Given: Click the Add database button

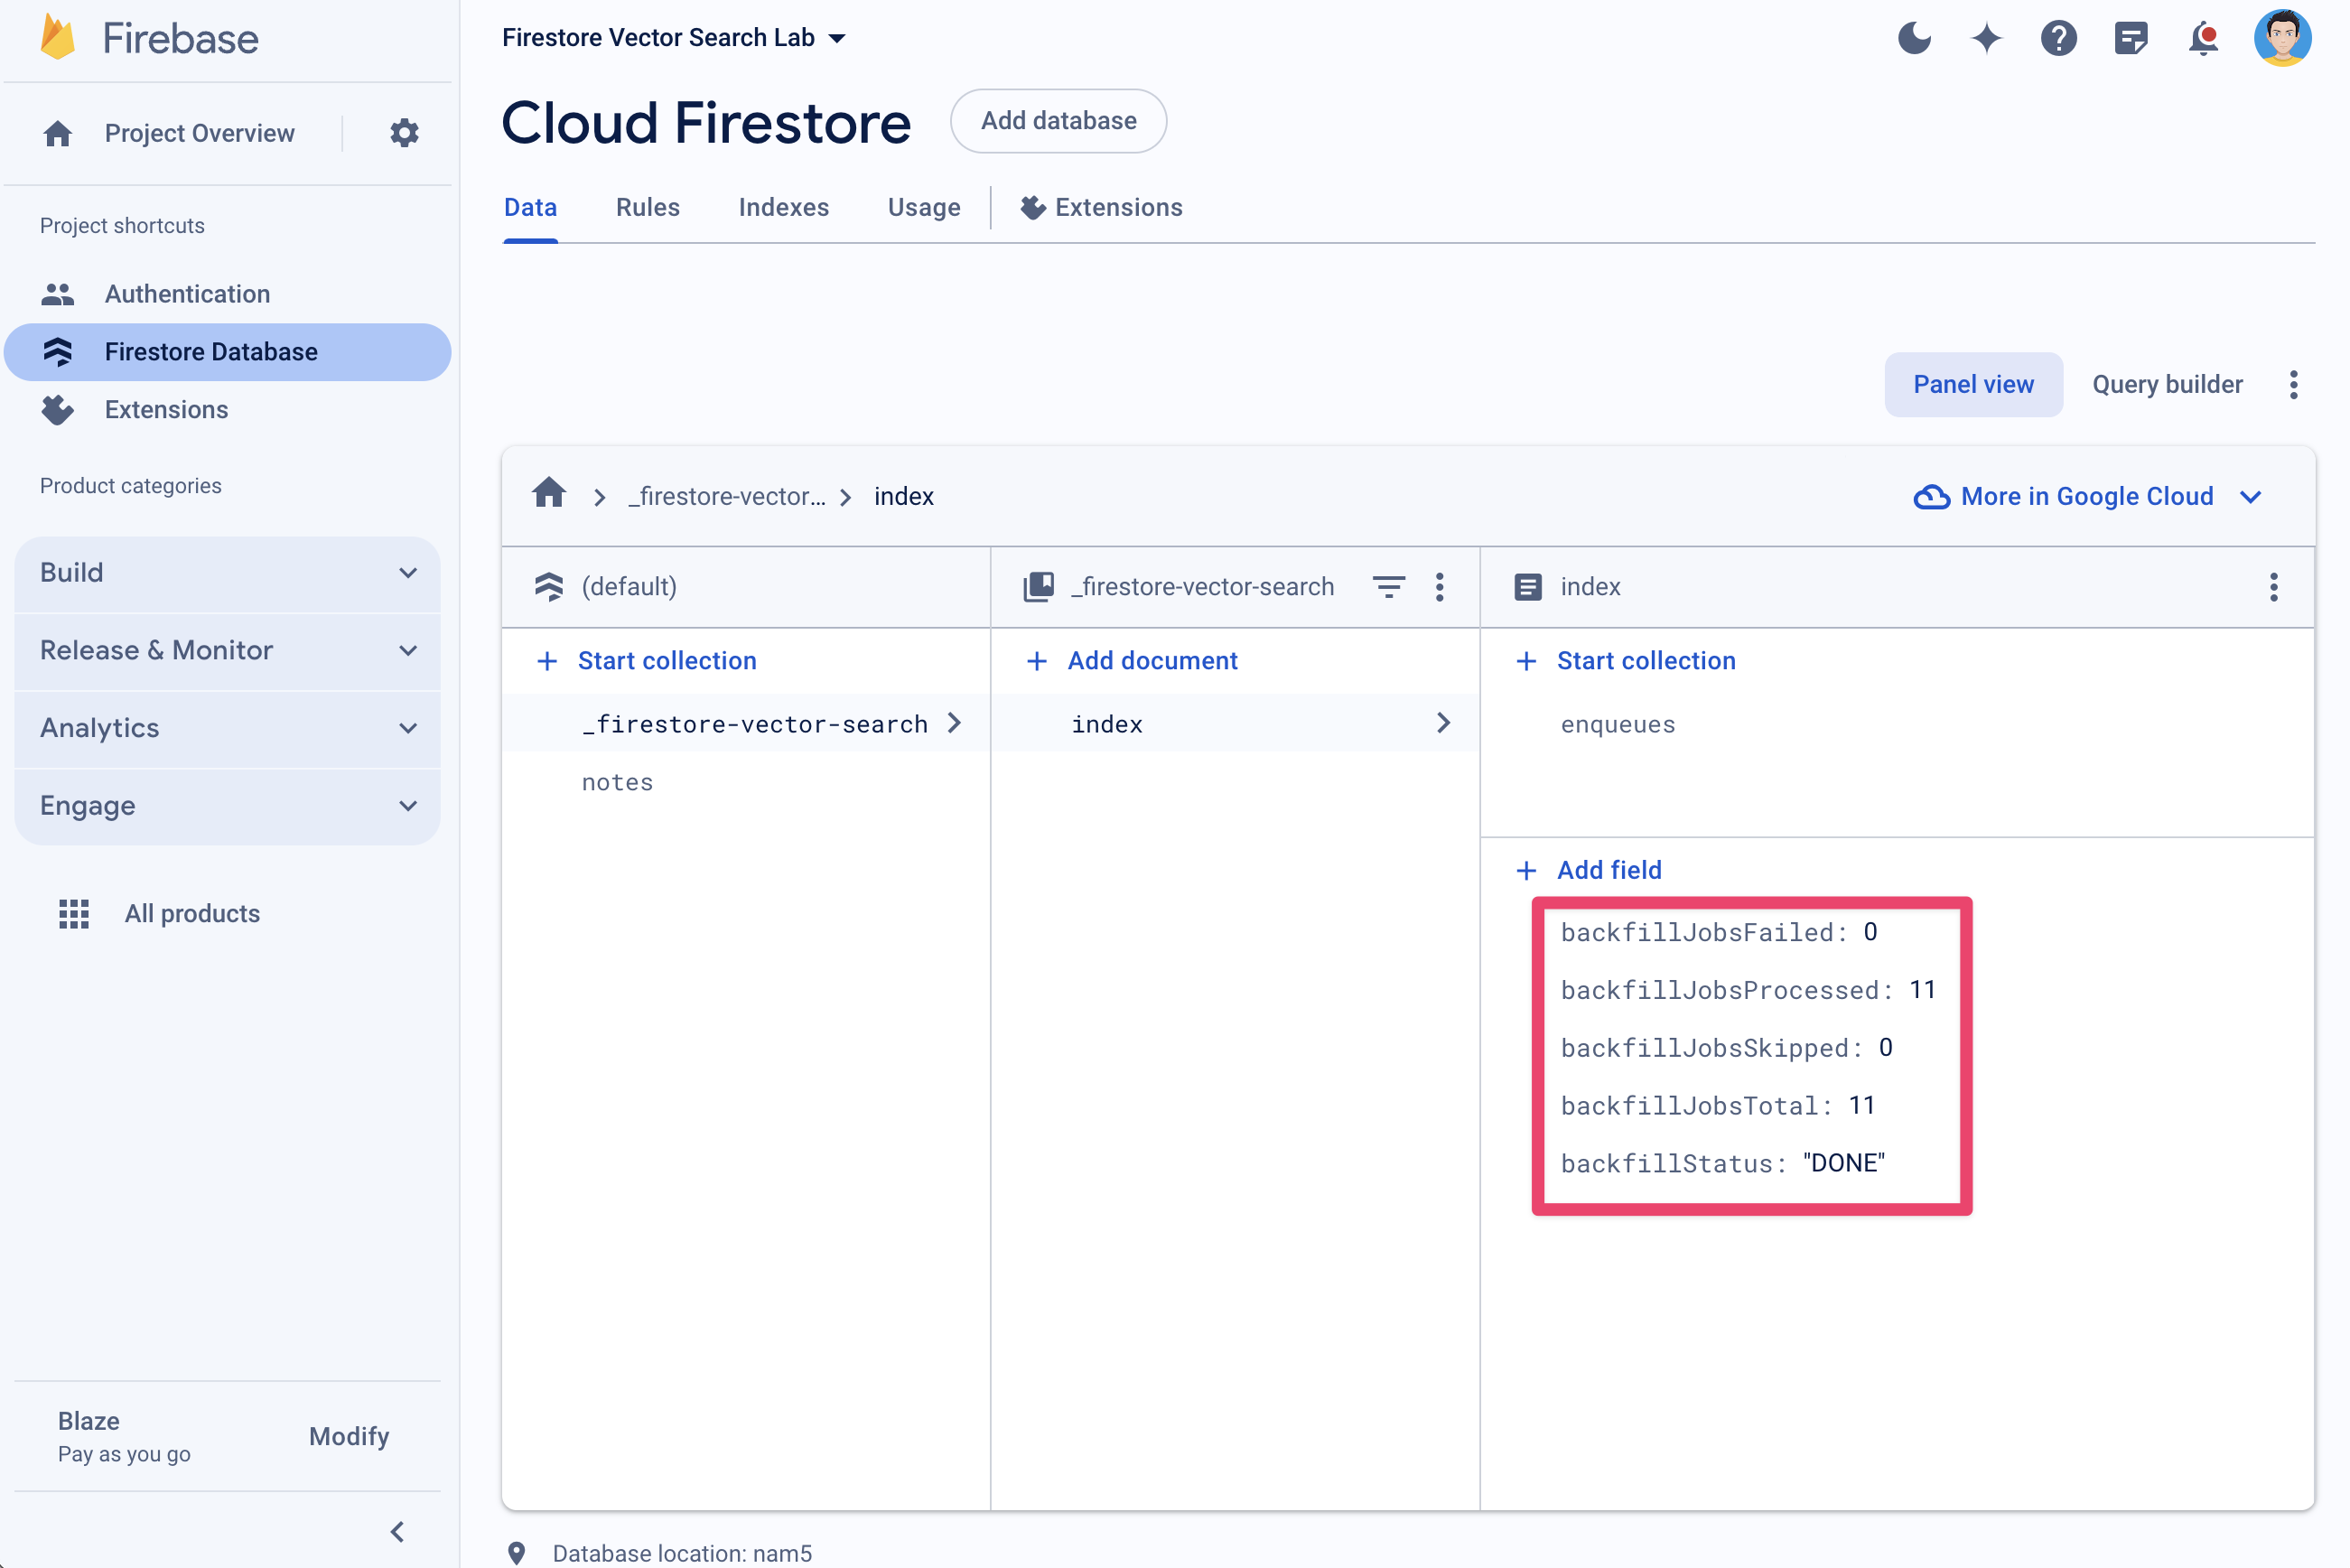Looking at the screenshot, I should [1058, 121].
